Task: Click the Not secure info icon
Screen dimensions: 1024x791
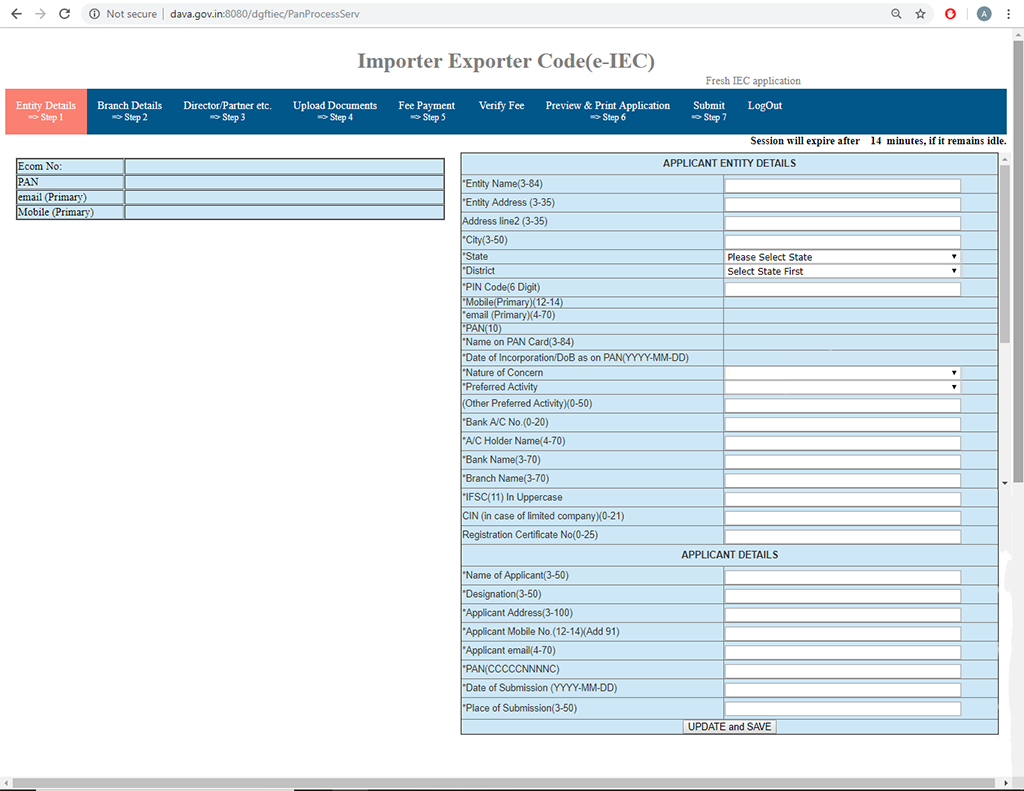Action: click(93, 14)
